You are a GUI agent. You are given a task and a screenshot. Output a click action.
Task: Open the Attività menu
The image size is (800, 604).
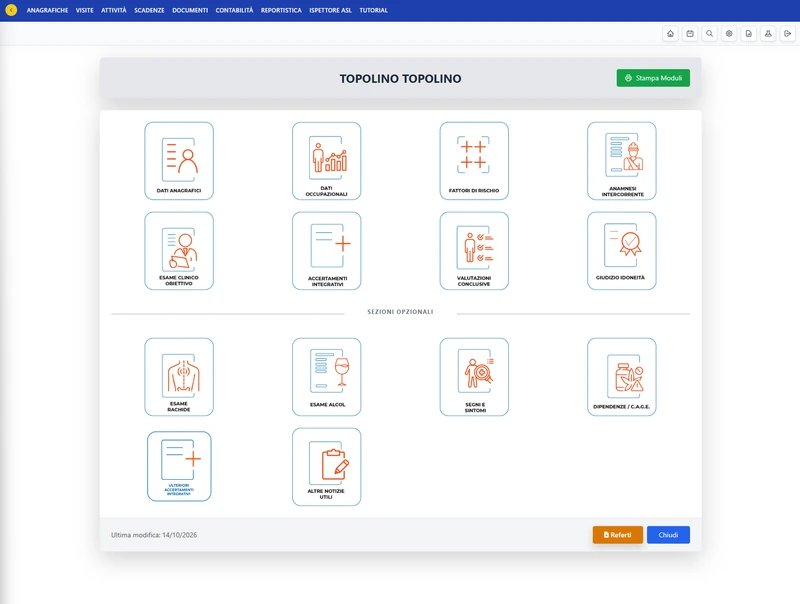(x=114, y=10)
